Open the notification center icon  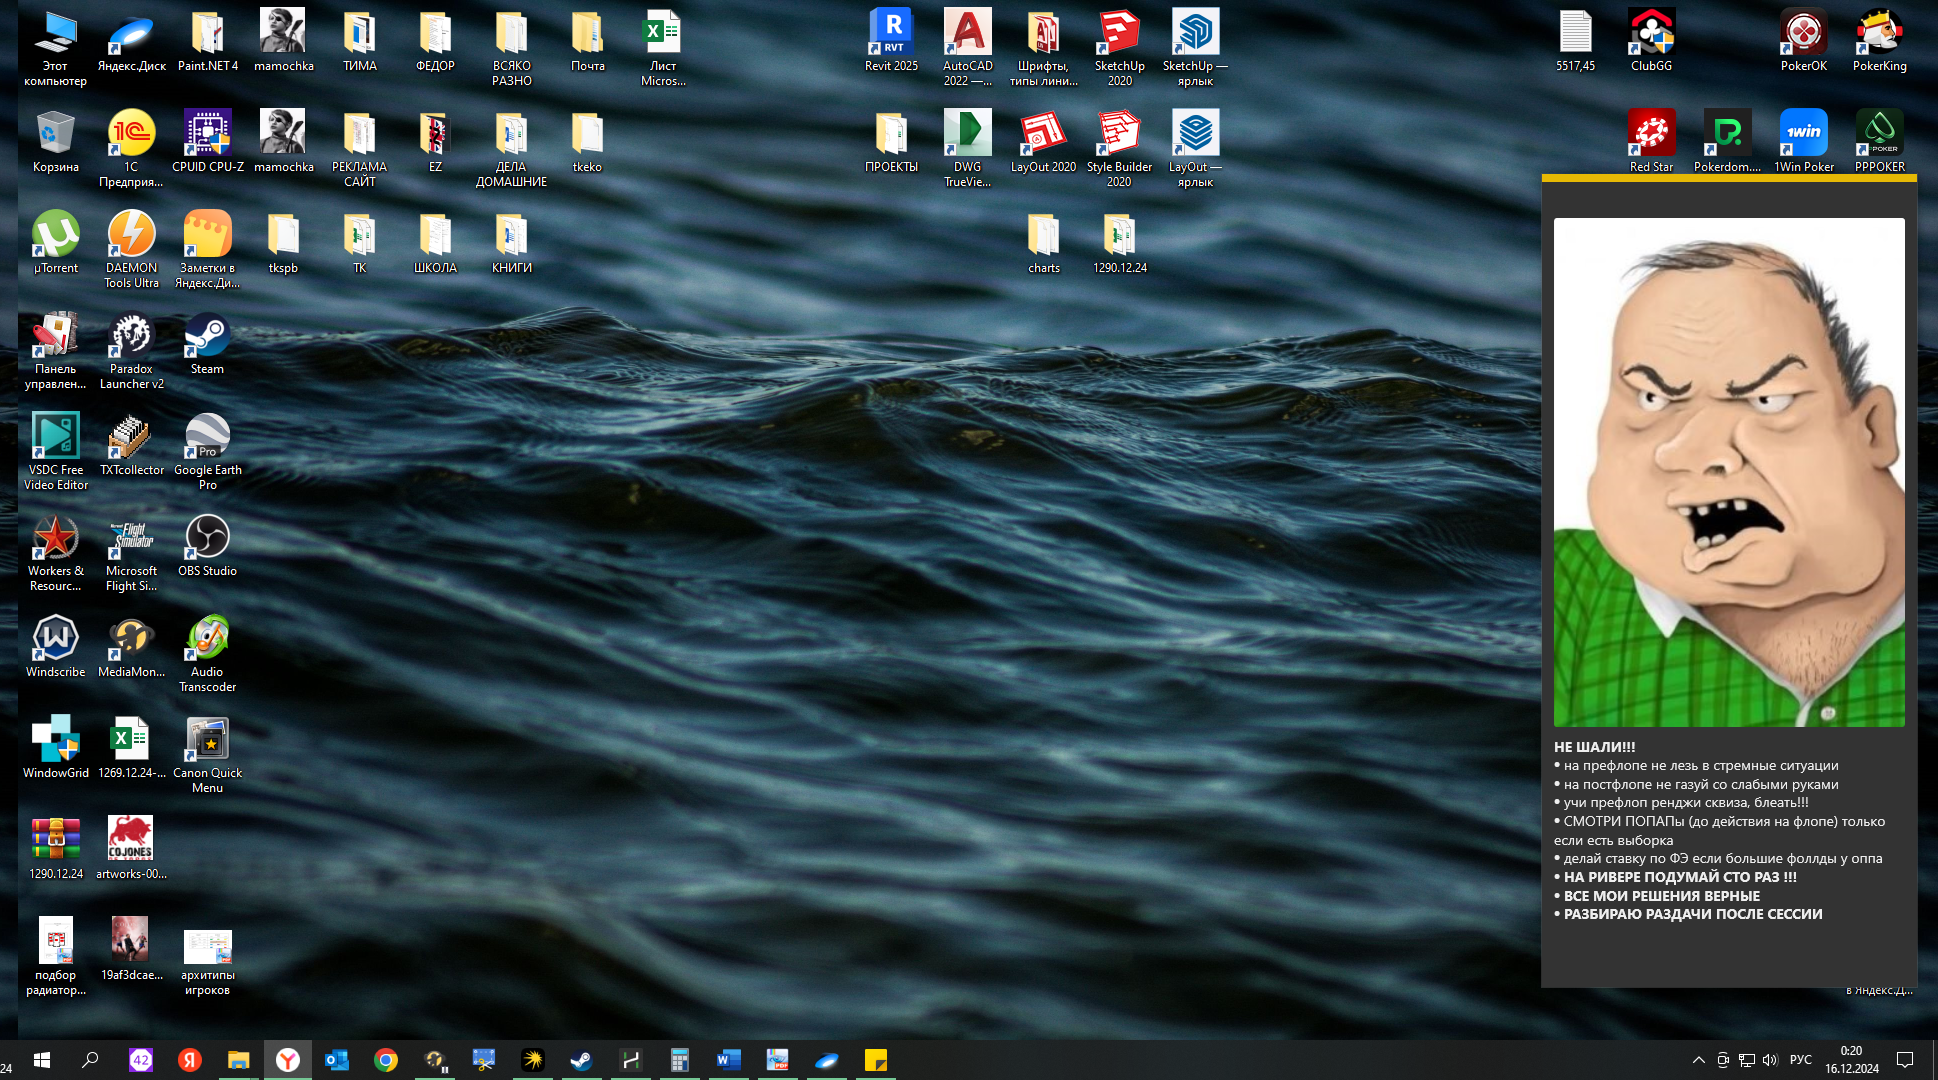(x=1905, y=1060)
